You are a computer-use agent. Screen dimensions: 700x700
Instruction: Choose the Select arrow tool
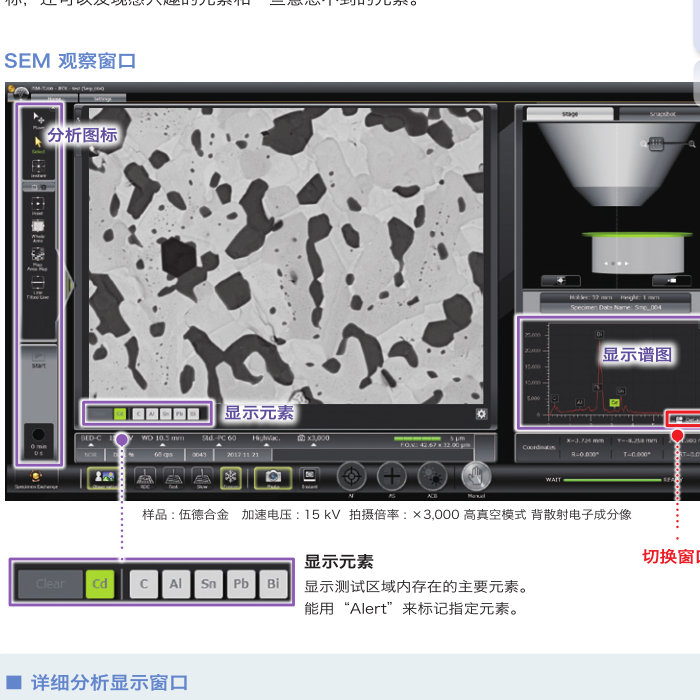[x=38, y=142]
